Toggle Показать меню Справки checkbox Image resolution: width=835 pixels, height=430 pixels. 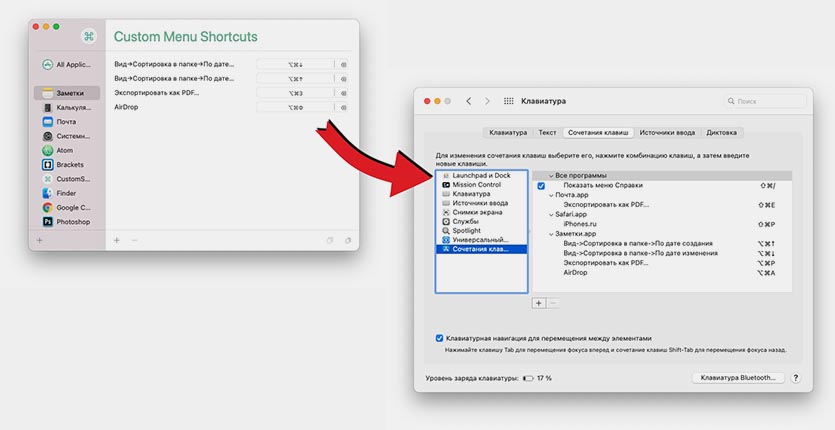coord(541,185)
